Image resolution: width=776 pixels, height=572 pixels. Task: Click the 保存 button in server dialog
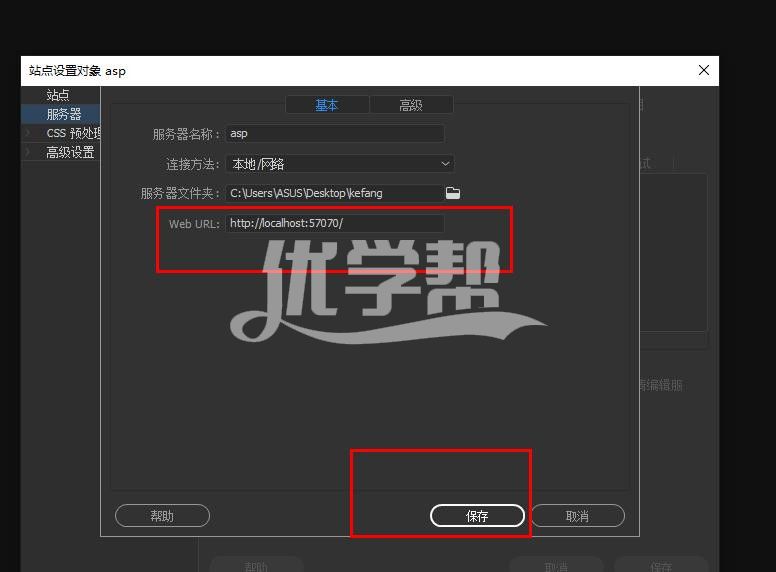tap(477, 516)
